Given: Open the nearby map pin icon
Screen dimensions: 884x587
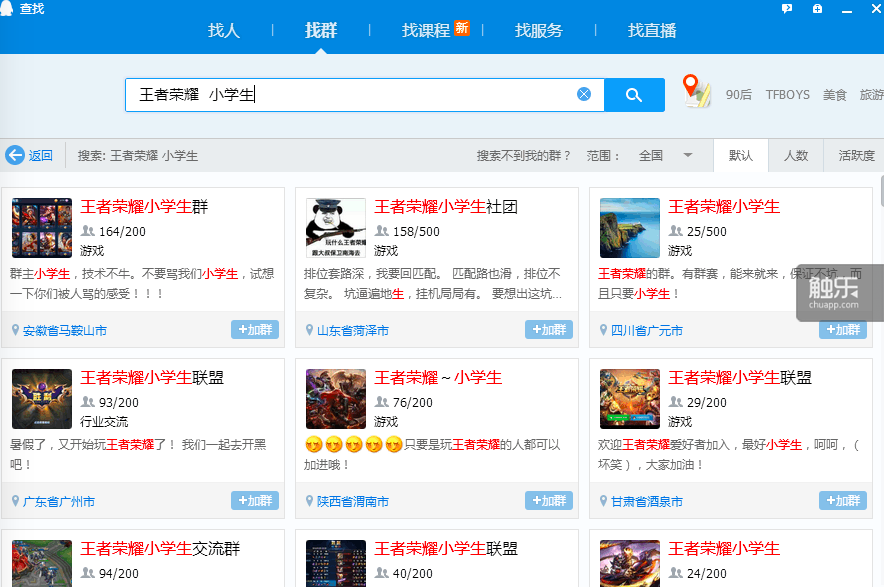Looking at the screenshot, I should point(696,91).
